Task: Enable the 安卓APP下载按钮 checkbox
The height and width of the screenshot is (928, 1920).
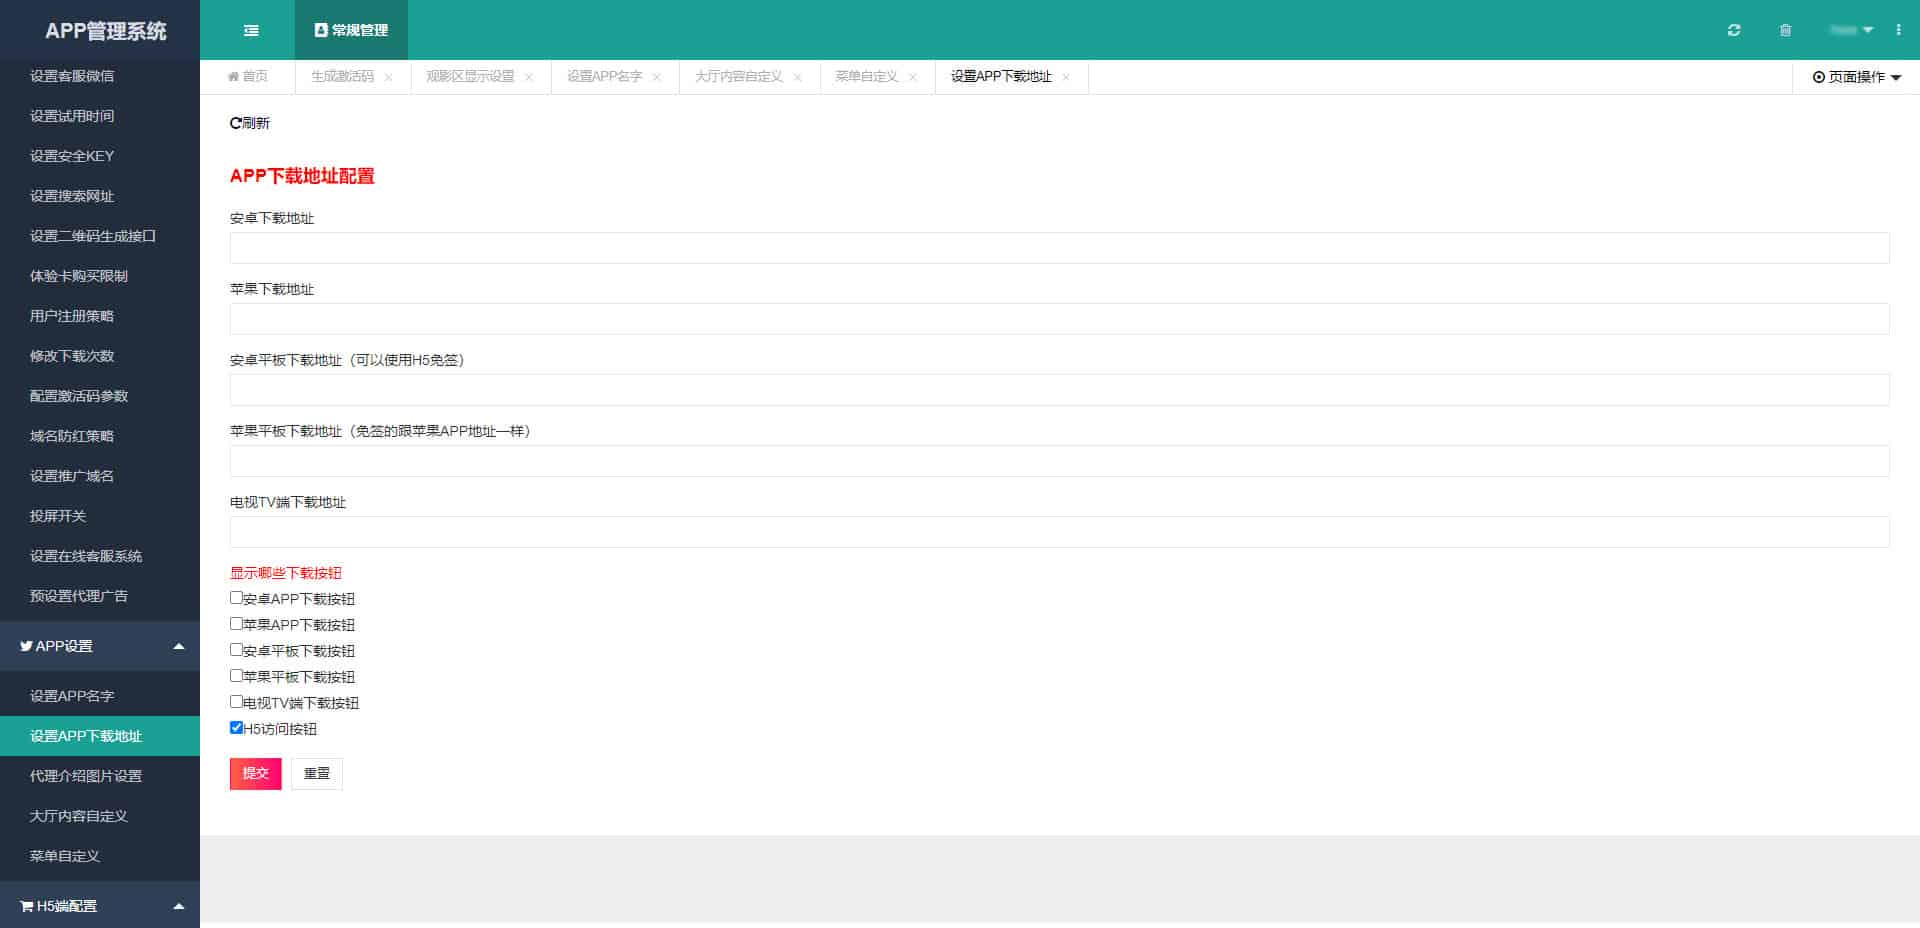Action: pyautogui.click(x=236, y=598)
